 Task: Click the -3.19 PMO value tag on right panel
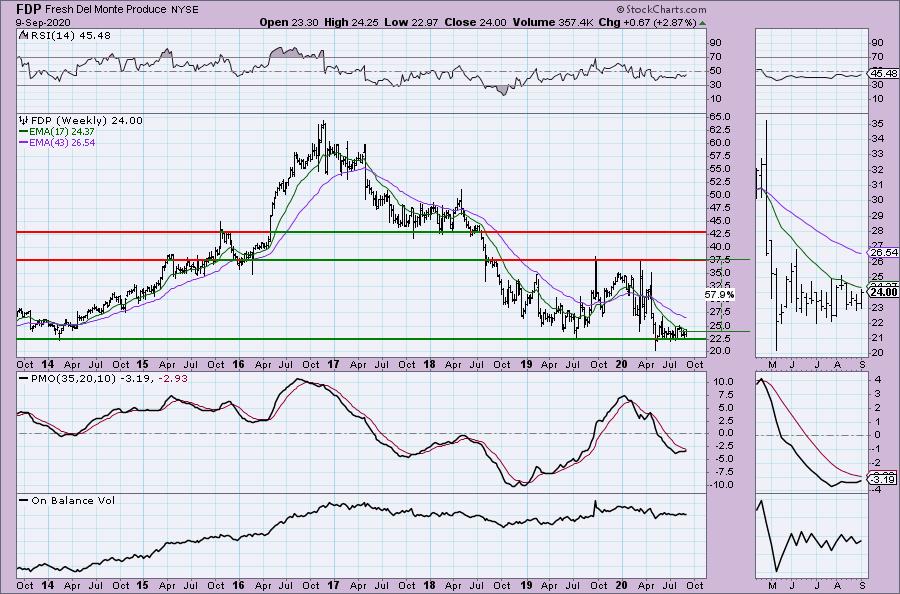point(883,479)
